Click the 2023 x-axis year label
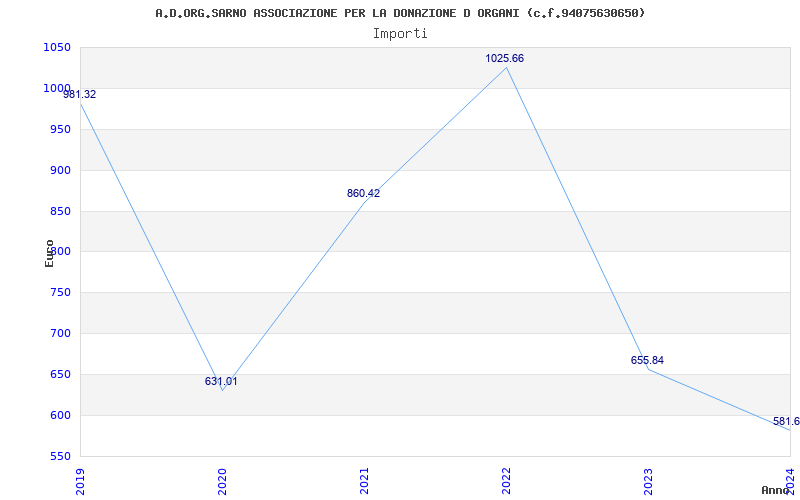 click(648, 481)
